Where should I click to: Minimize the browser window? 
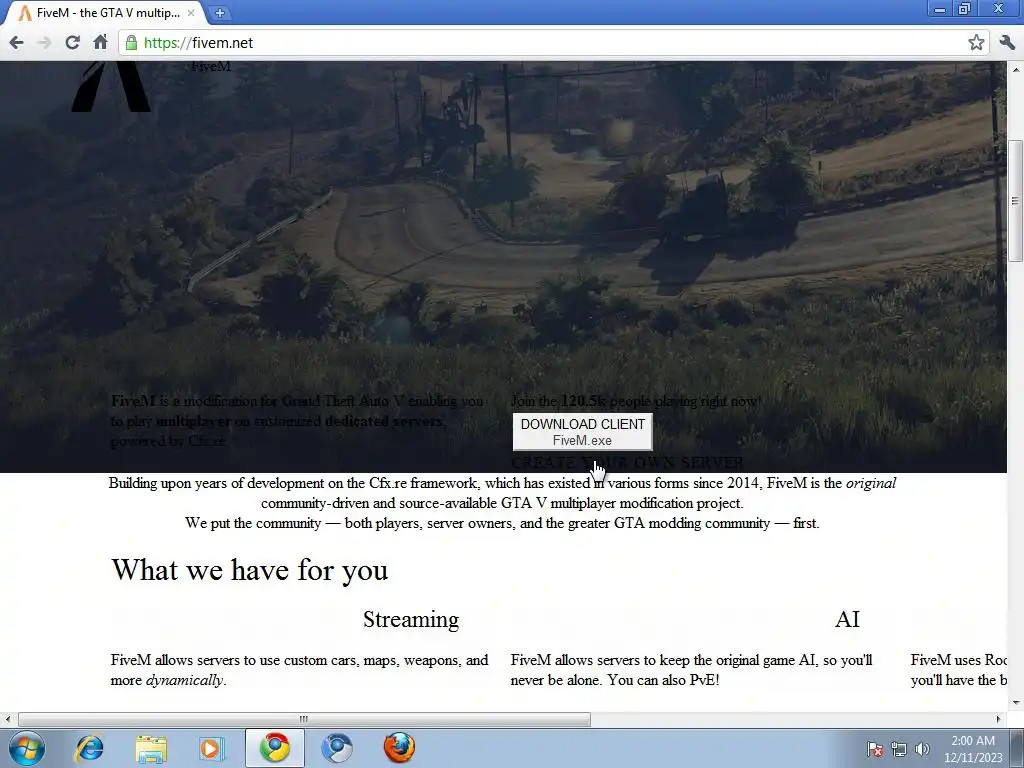click(940, 9)
